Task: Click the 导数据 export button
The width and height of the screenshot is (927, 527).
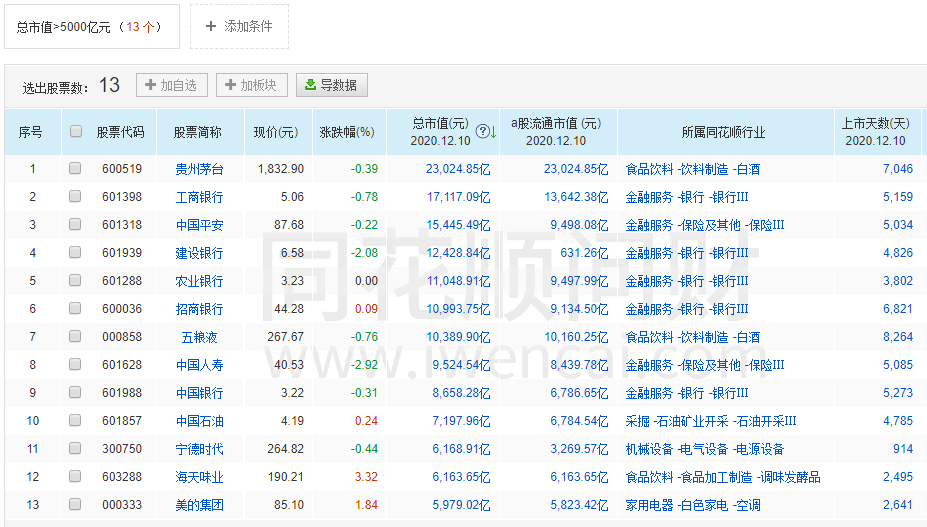Action: (332, 85)
